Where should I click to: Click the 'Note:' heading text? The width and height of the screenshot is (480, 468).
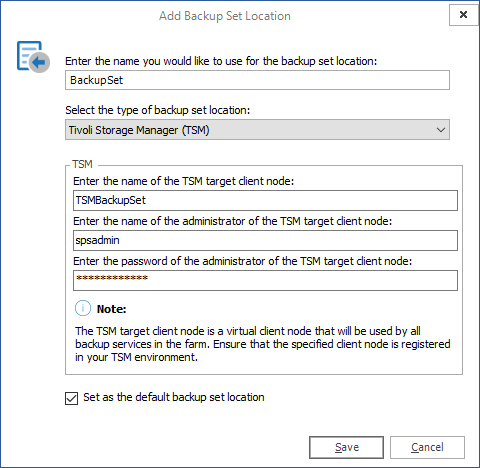click(x=111, y=309)
